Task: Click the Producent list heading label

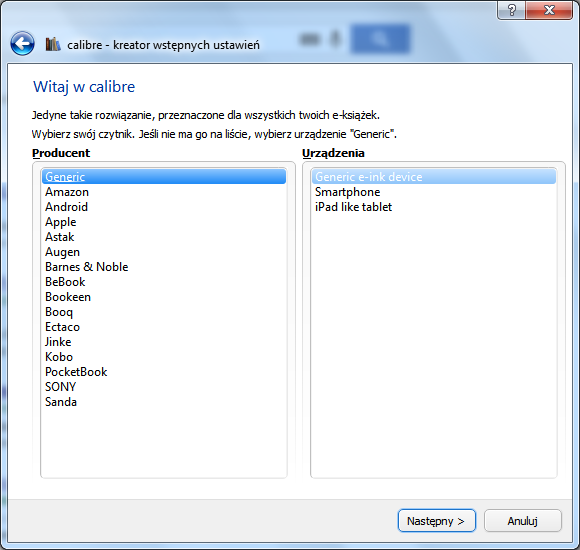Action: point(61,153)
